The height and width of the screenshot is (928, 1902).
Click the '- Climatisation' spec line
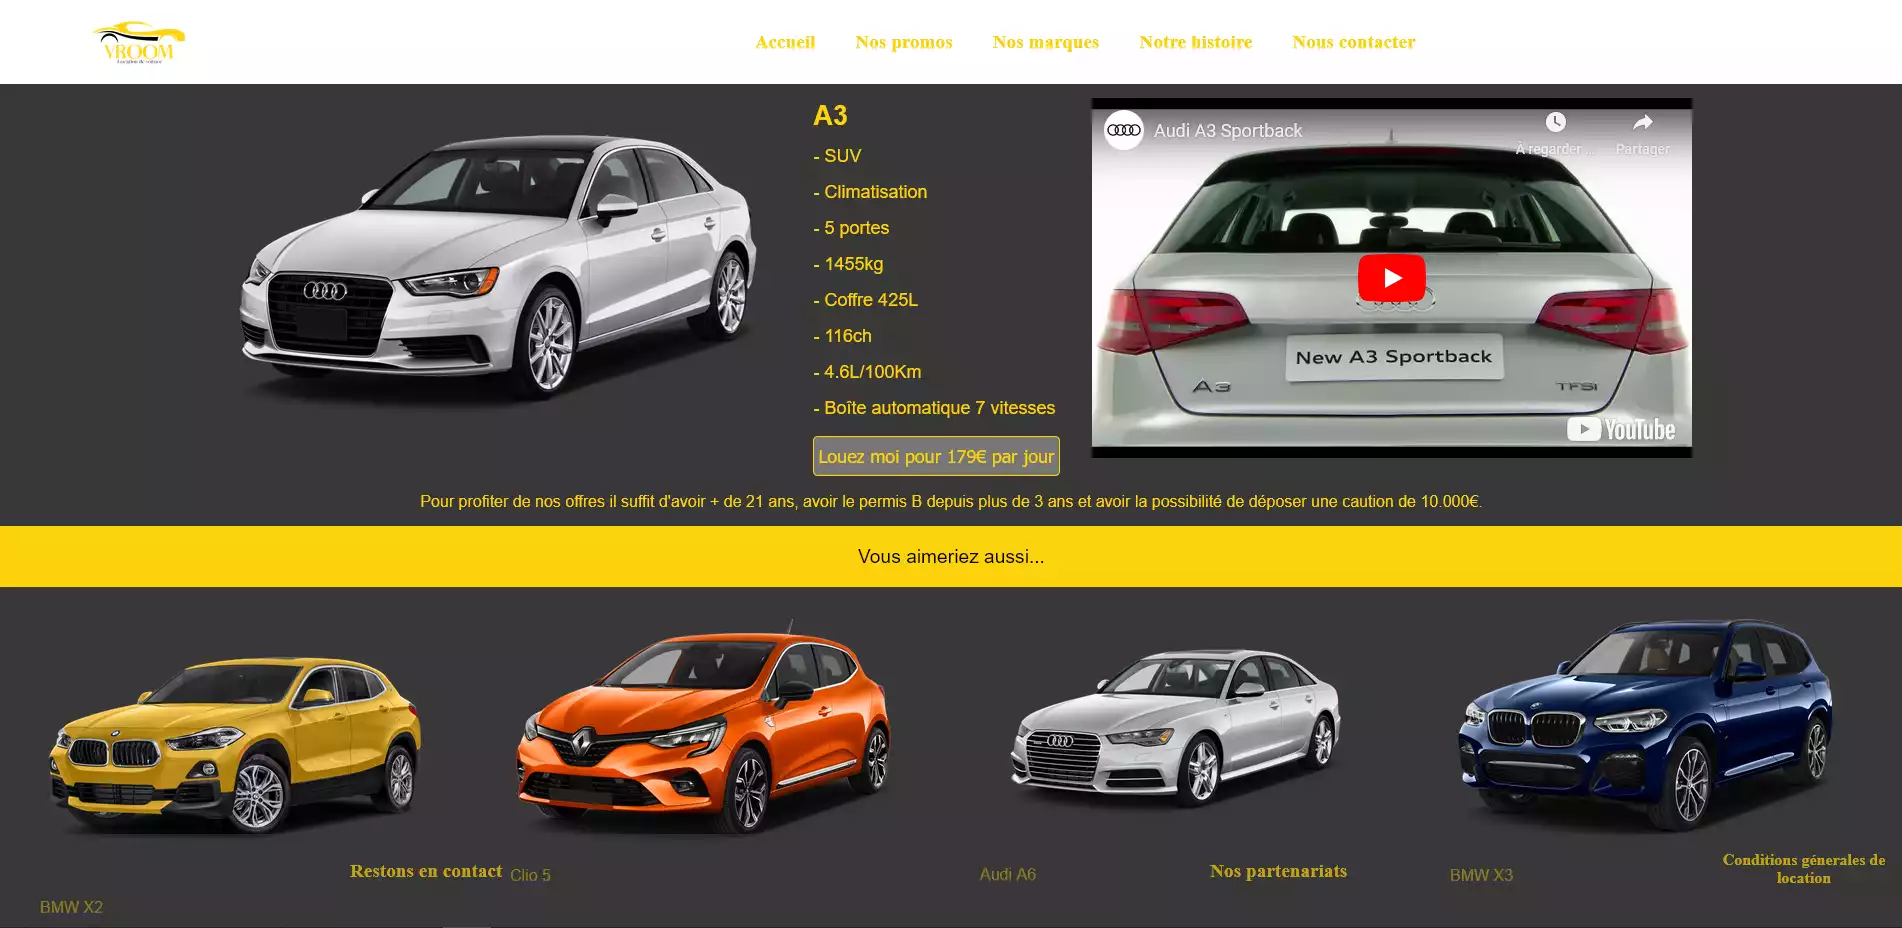point(870,192)
